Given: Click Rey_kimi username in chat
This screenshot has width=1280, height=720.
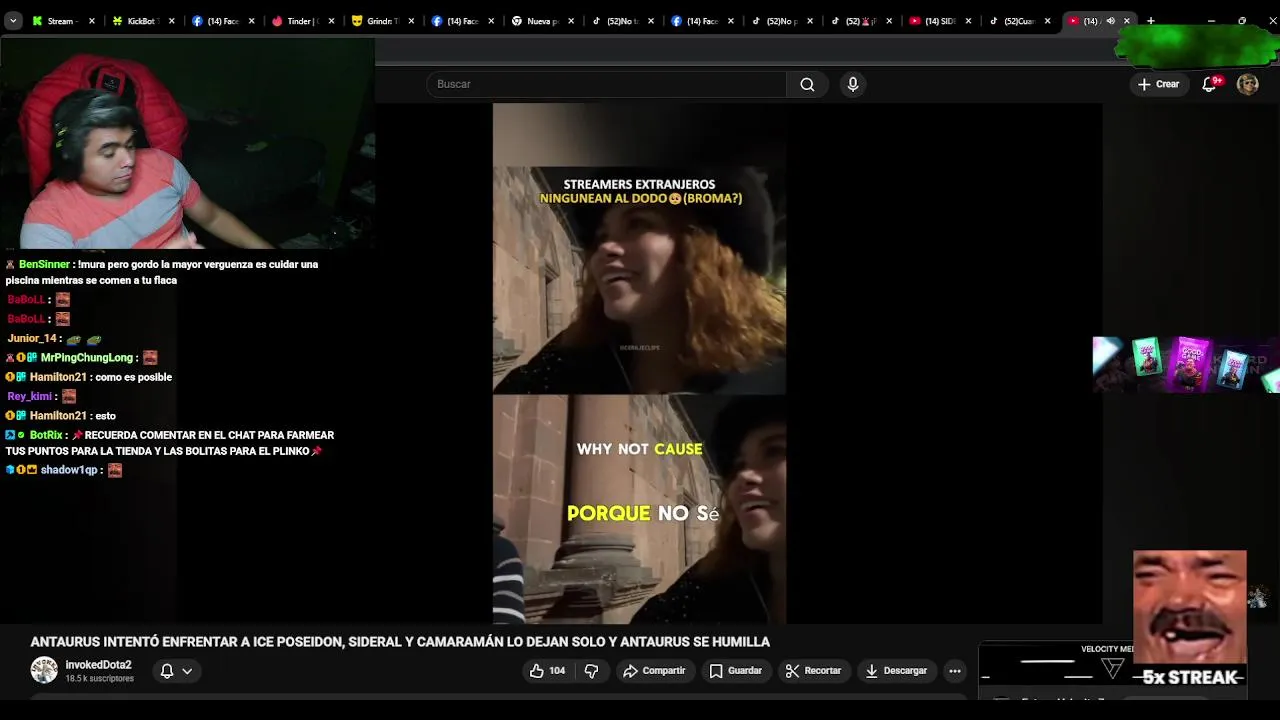Looking at the screenshot, I should click(29, 397).
